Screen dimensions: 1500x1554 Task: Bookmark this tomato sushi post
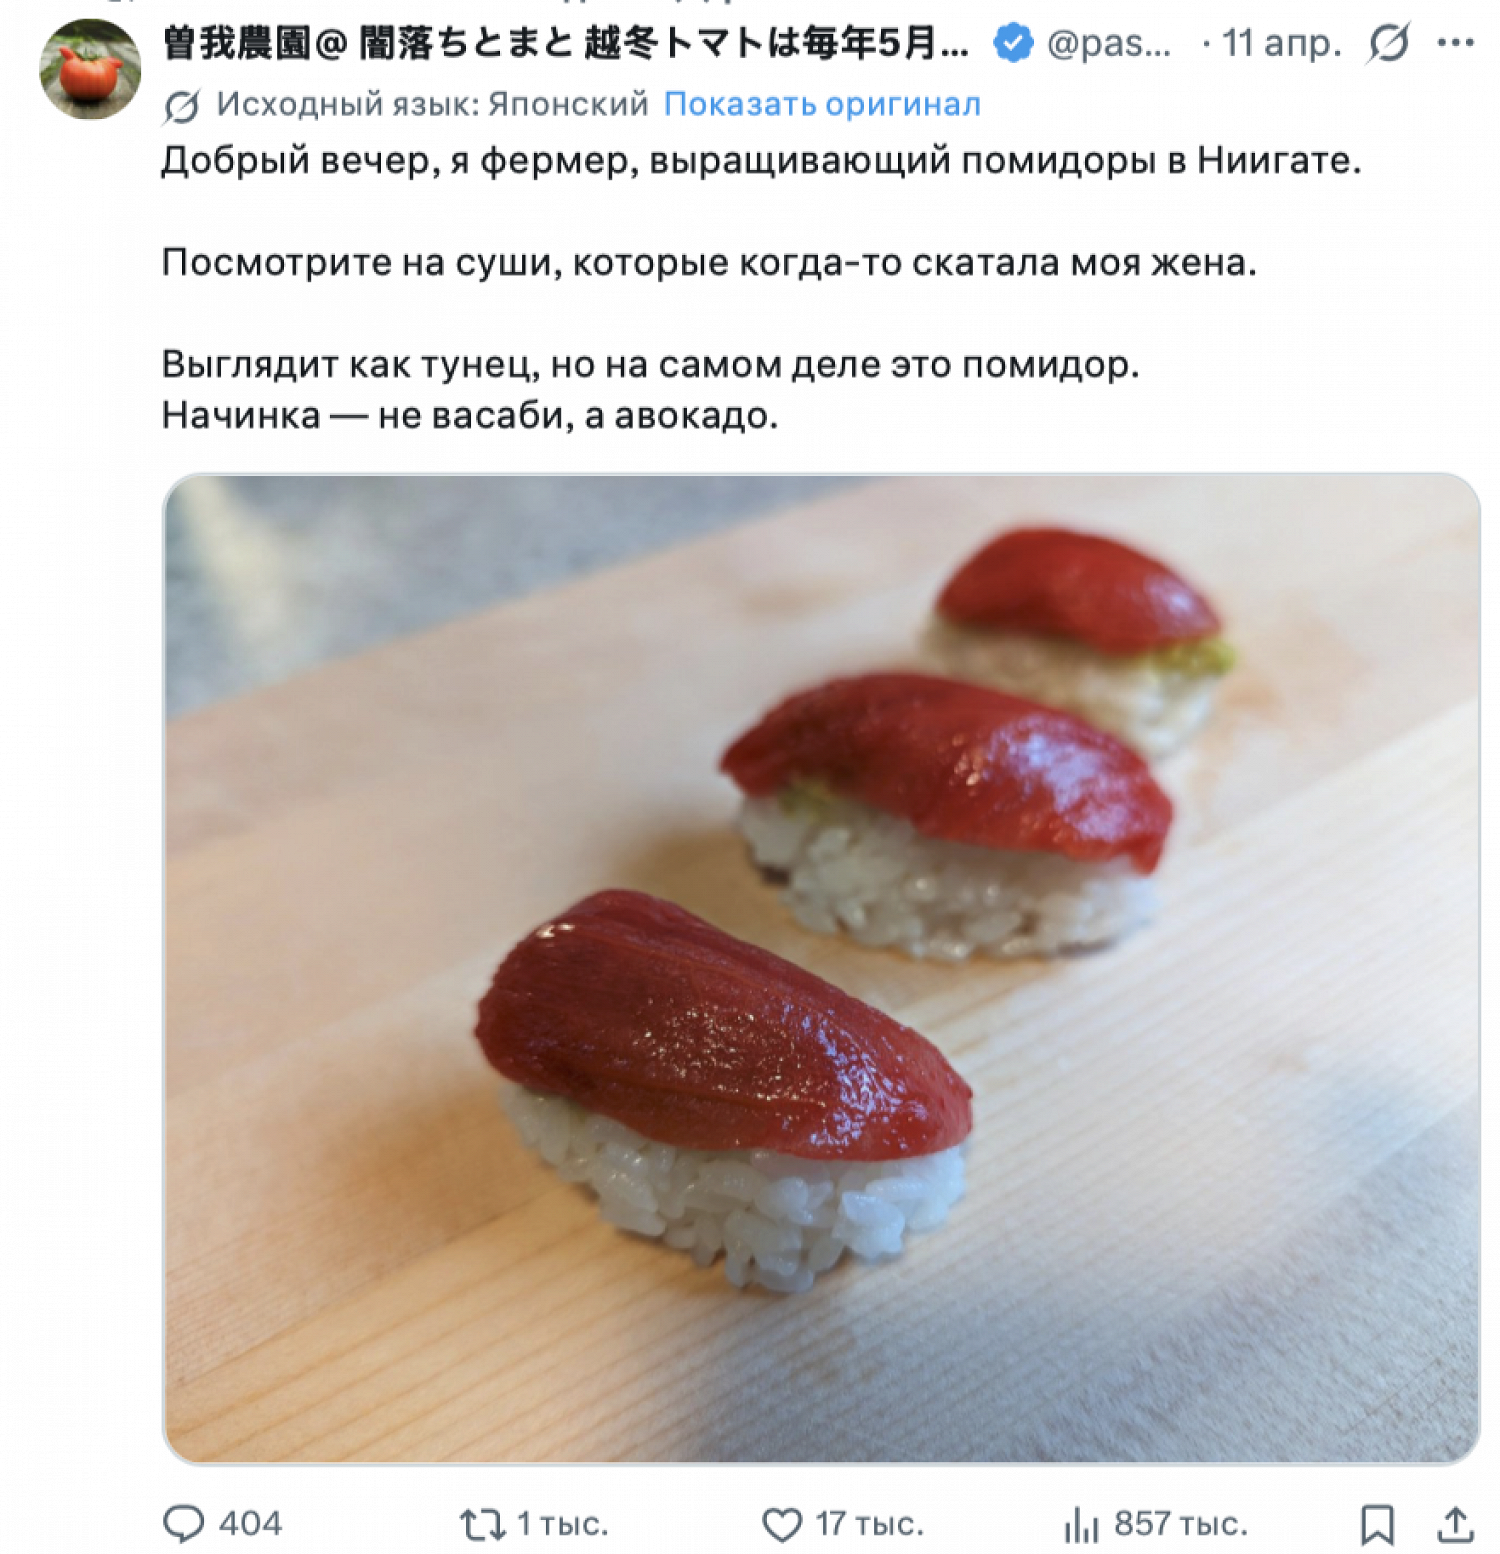pyautogui.click(x=1377, y=1525)
